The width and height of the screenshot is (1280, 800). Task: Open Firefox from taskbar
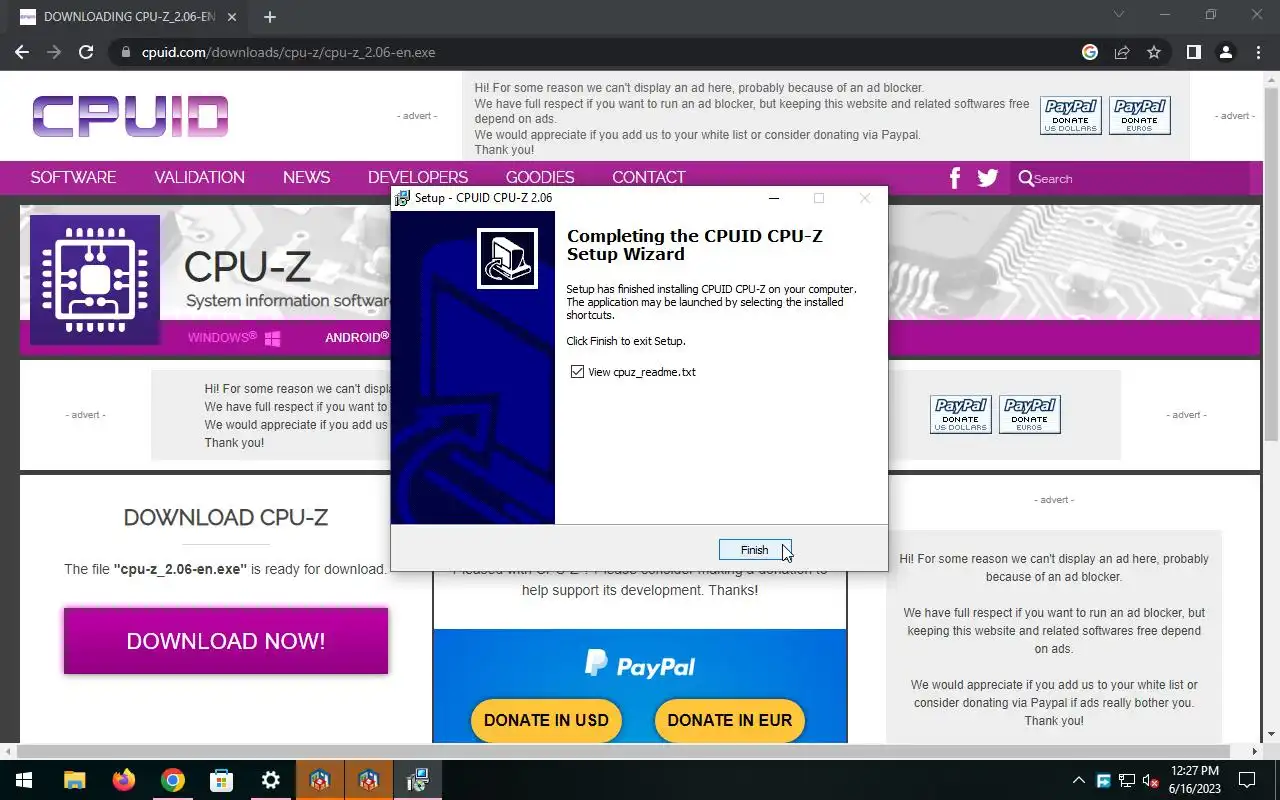pos(124,780)
